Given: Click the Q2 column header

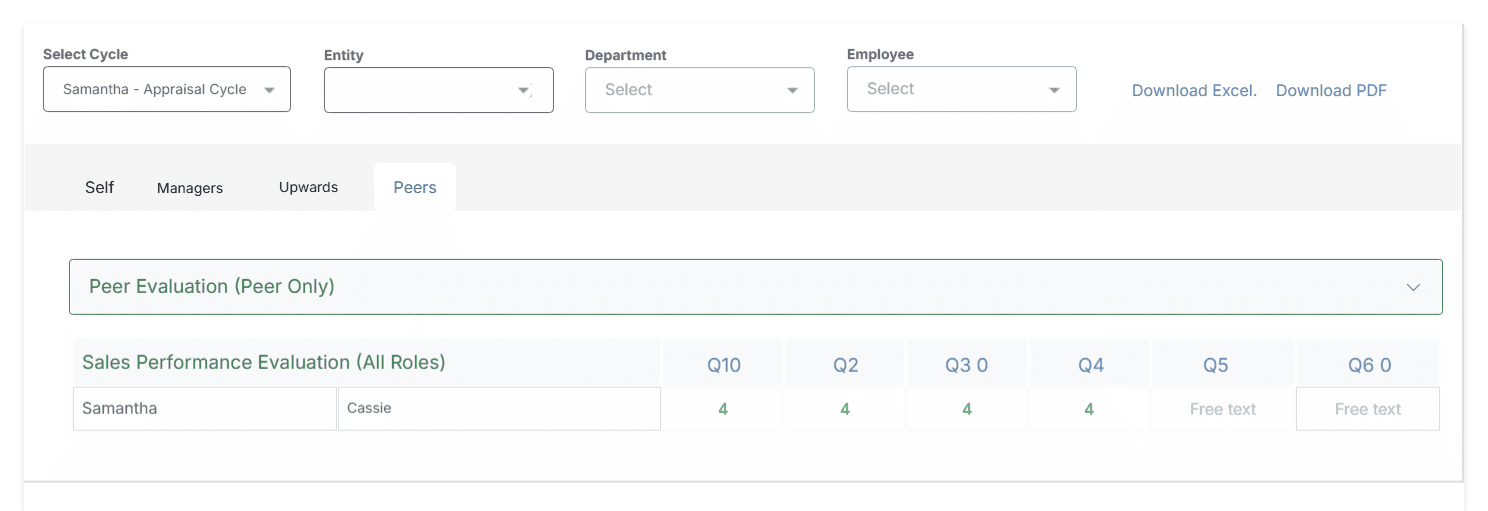Looking at the screenshot, I should pyautogui.click(x=845, y=365).
